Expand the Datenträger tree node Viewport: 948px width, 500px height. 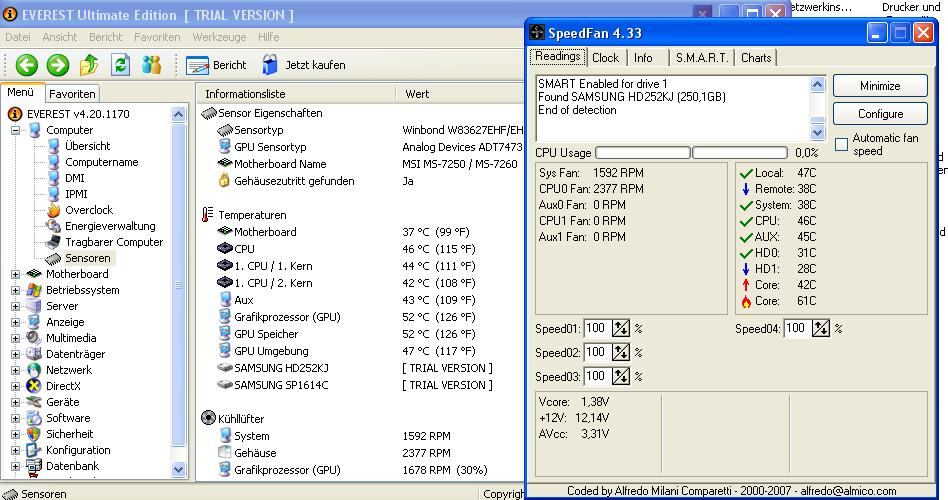click(x=15, y=354)
